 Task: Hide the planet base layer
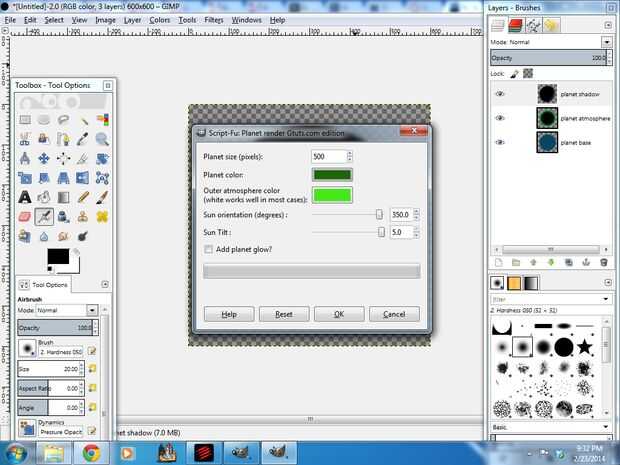[x=500, y=142]
